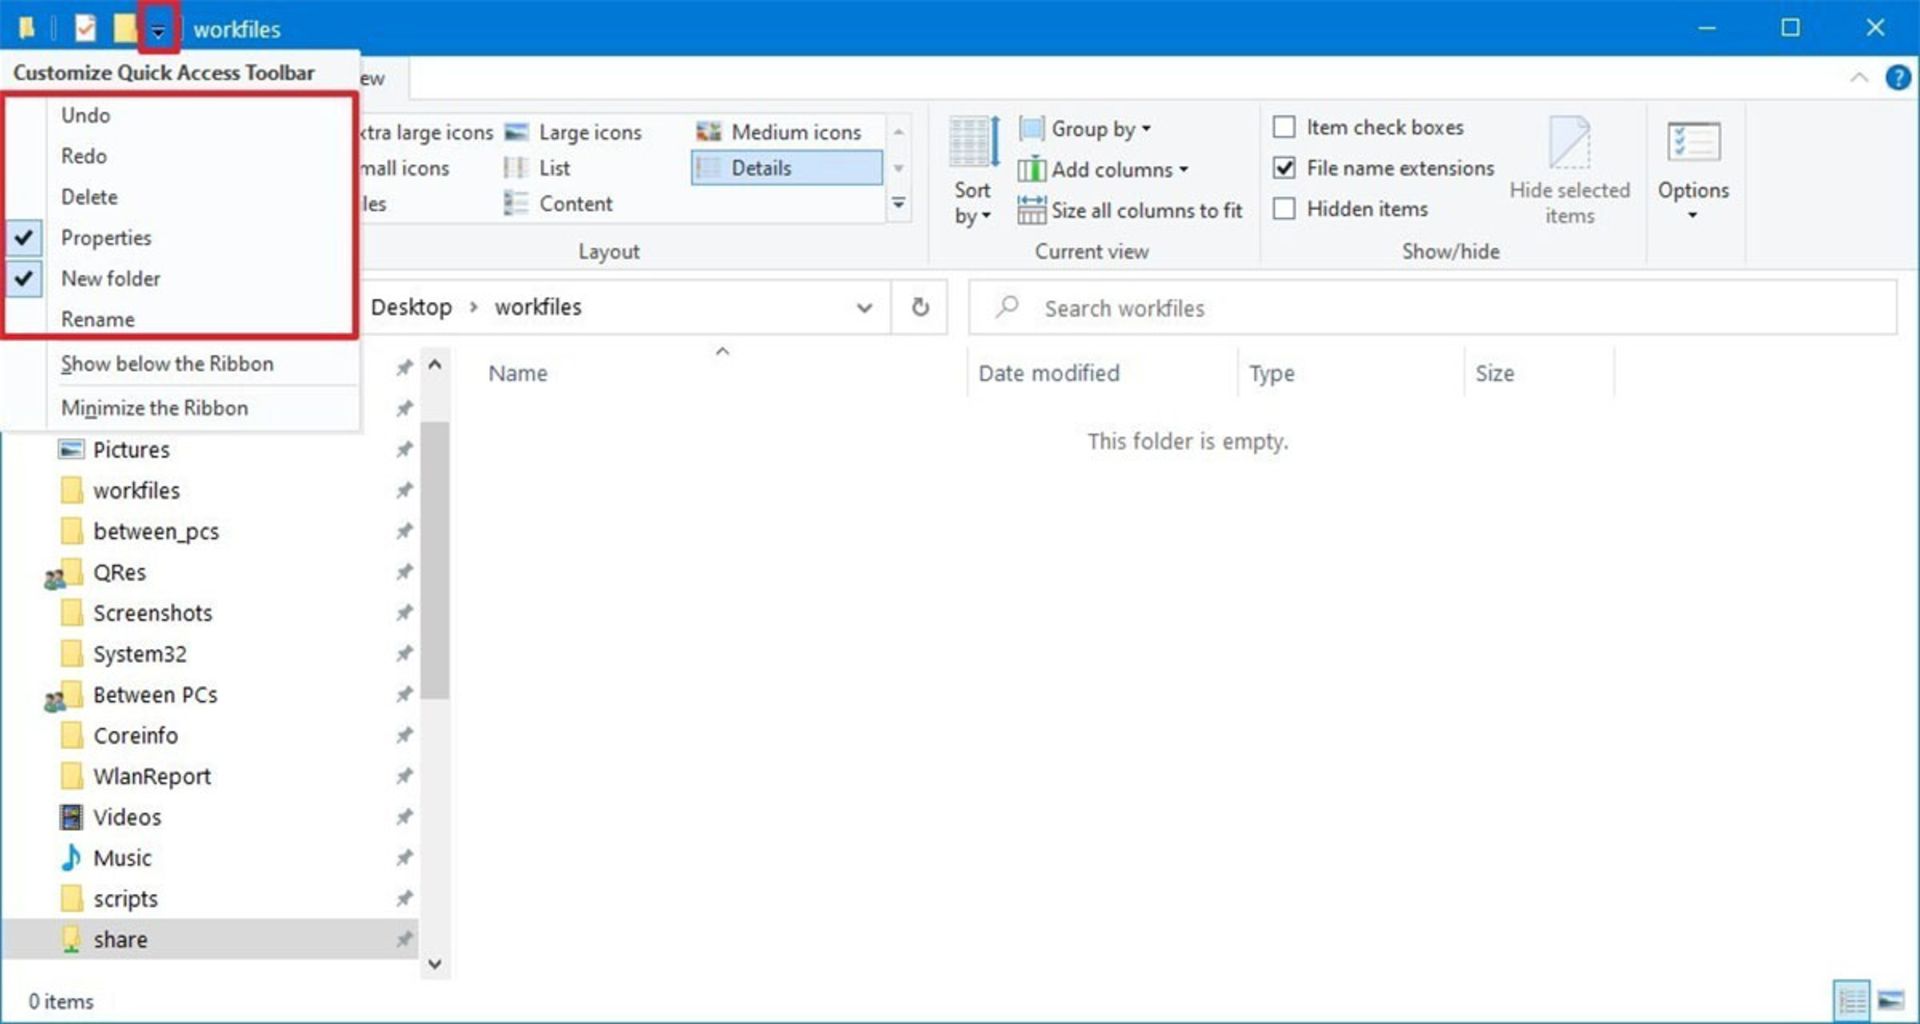Choose Show below the Ribbon menu item
1920x1024 pixels.
point(167,364)
